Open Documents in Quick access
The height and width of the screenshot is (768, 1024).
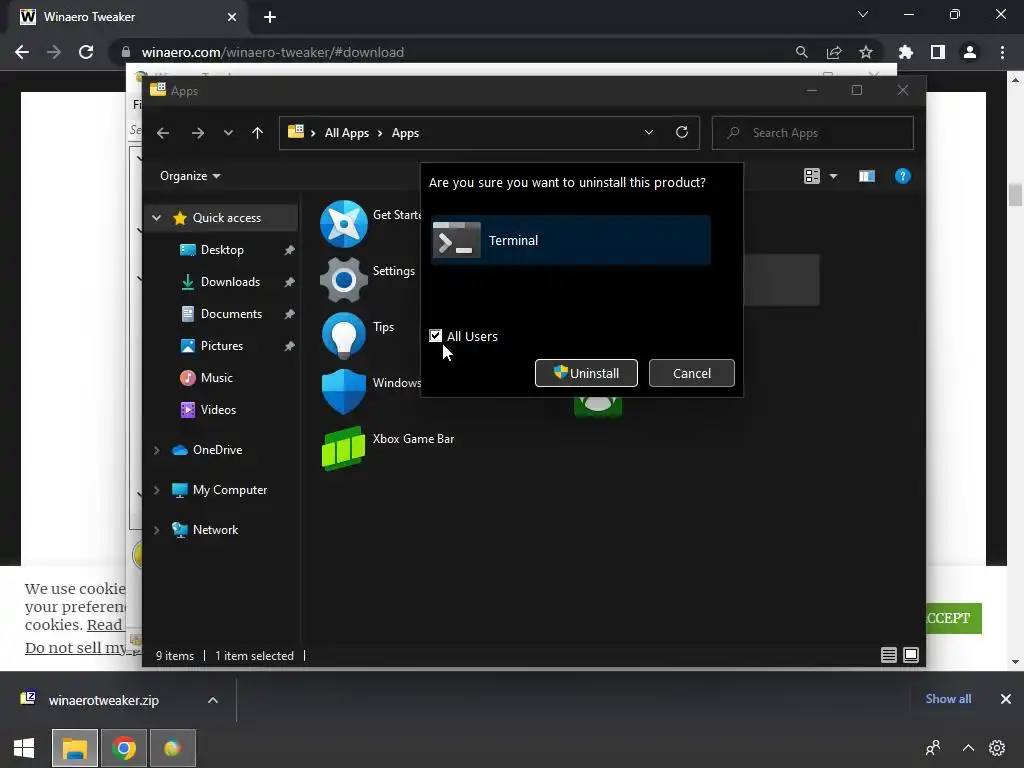pyautogui.click(x=231, y=313)
